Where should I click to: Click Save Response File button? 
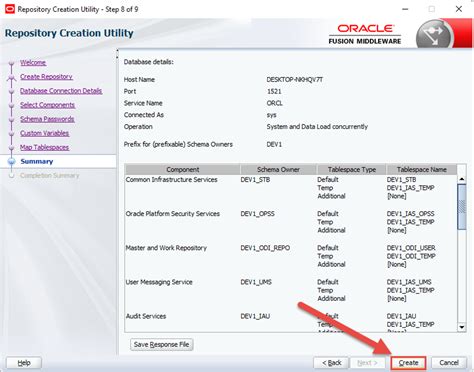click(161, 344)
